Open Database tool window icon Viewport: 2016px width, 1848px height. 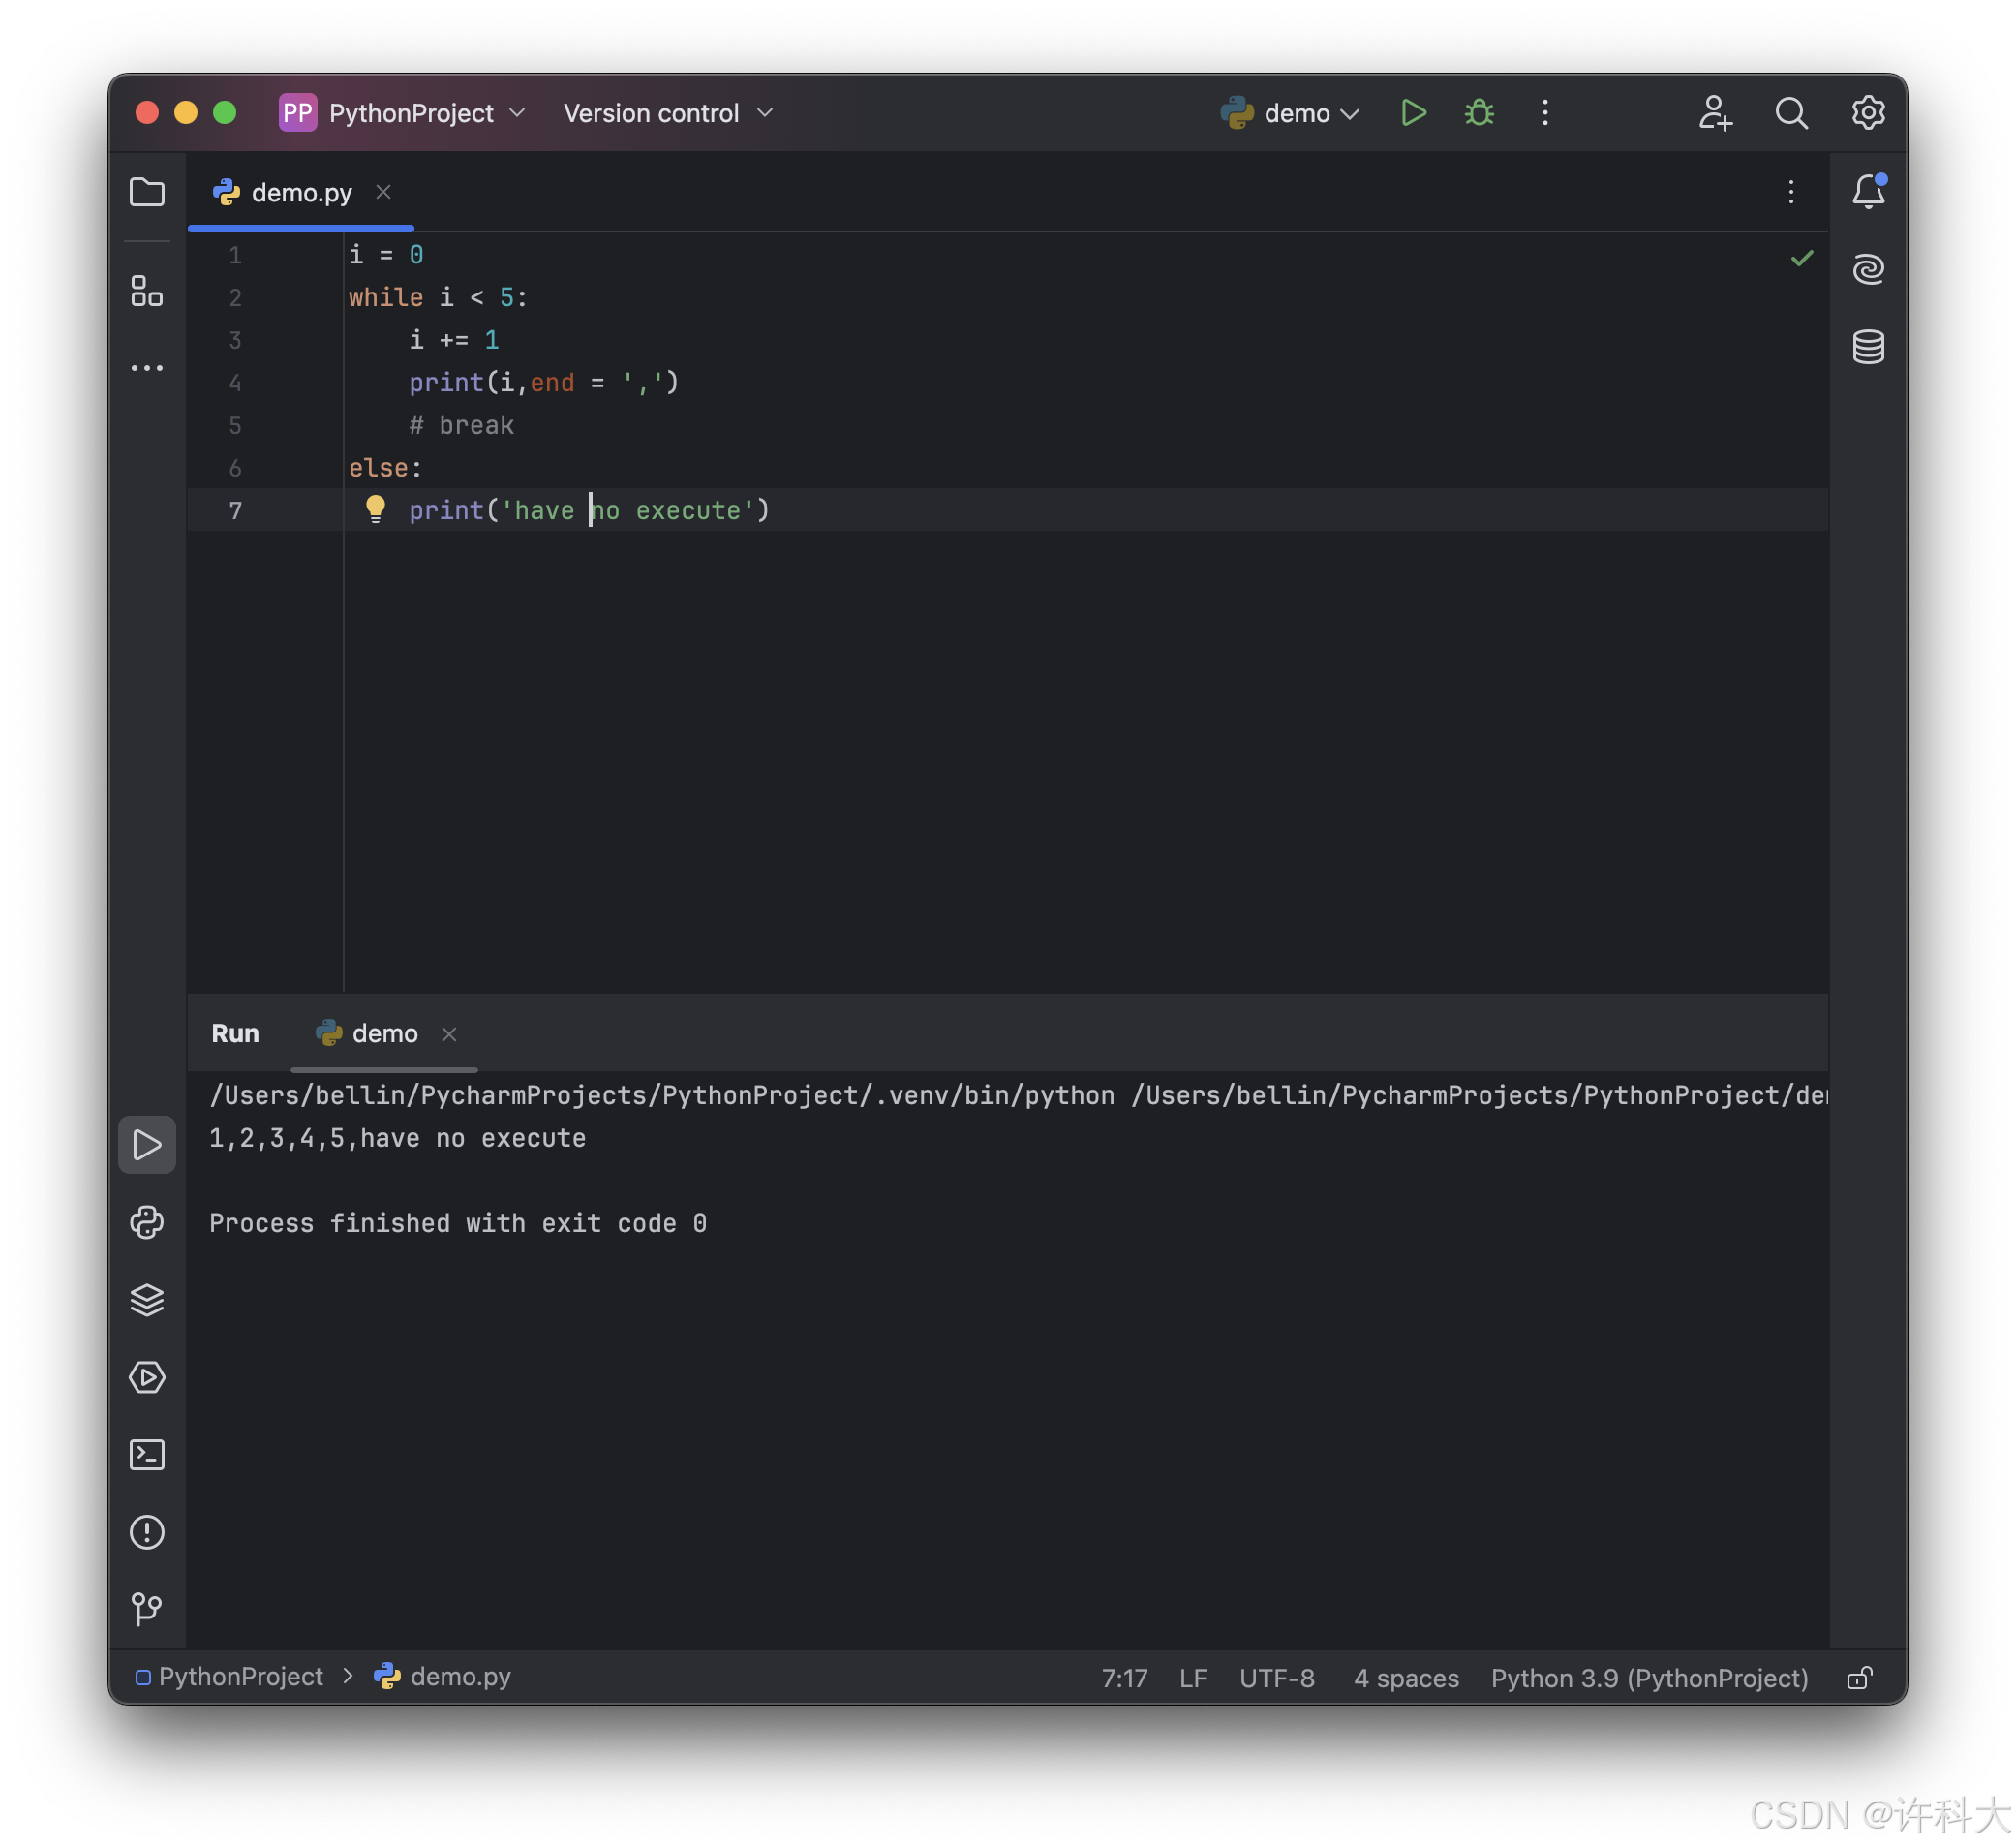pos(1868,347)
